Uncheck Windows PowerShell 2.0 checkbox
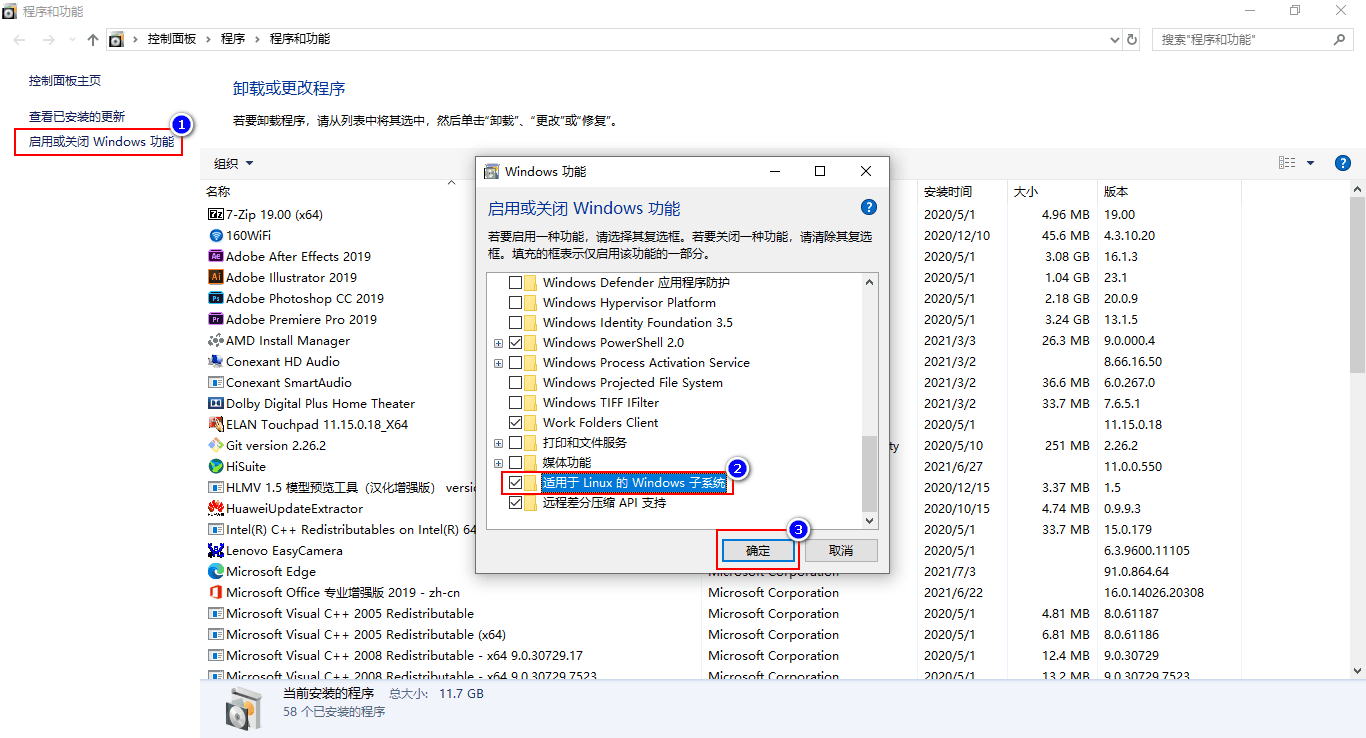Screen dimensions: 1366x738 coord(515,343)
